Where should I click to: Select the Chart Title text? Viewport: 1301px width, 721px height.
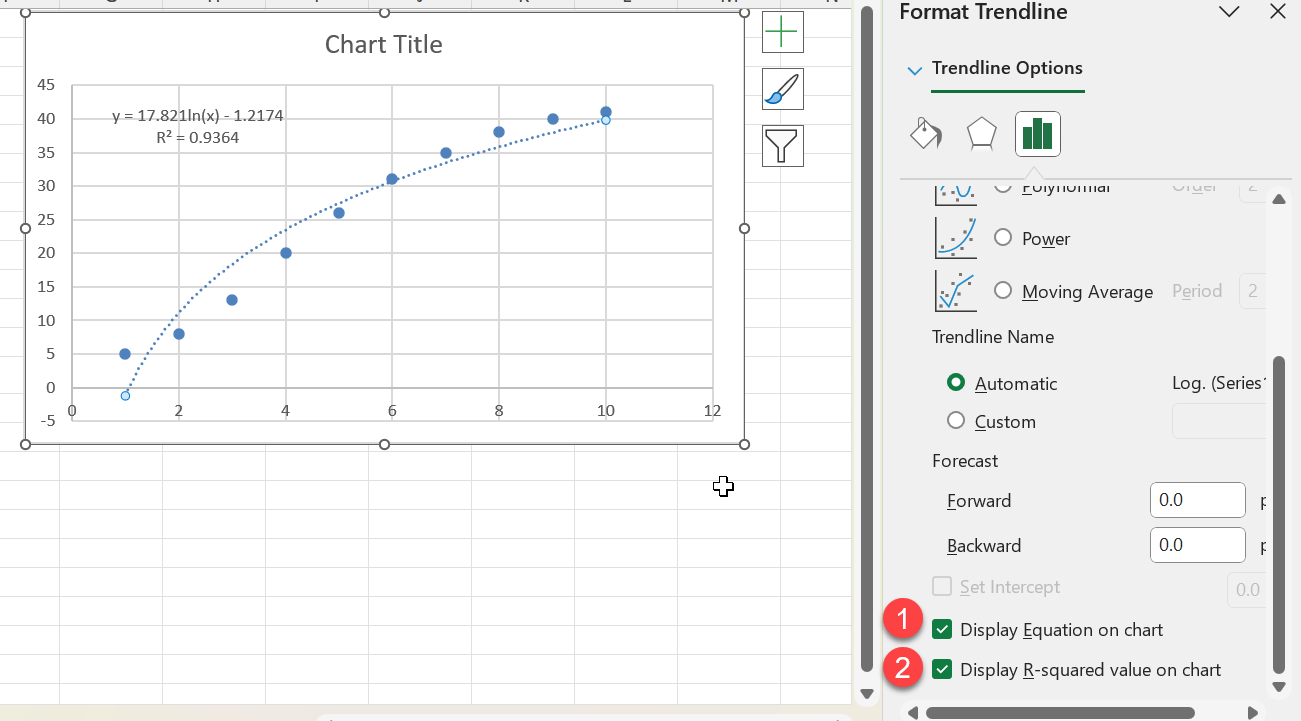pyautogui.click(x=384, y=44)
